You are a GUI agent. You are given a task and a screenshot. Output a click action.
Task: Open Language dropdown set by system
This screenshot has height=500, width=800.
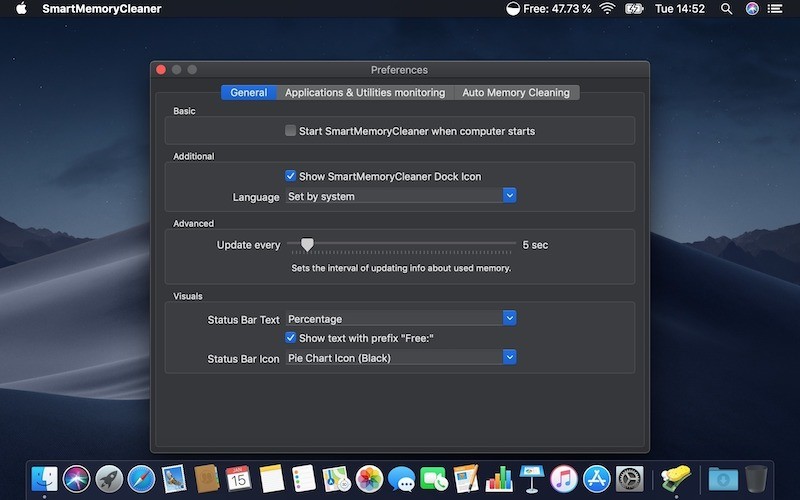[x=401, y=196]
